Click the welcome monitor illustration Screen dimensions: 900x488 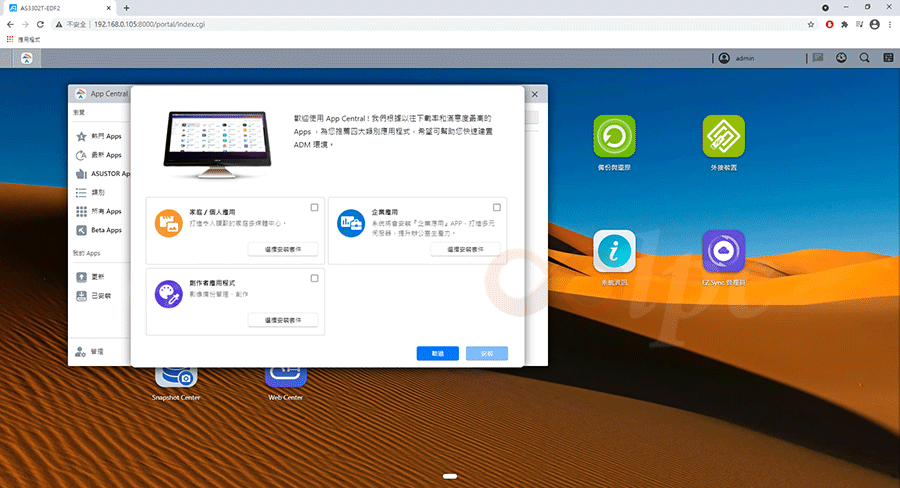(x=217, y=145)
